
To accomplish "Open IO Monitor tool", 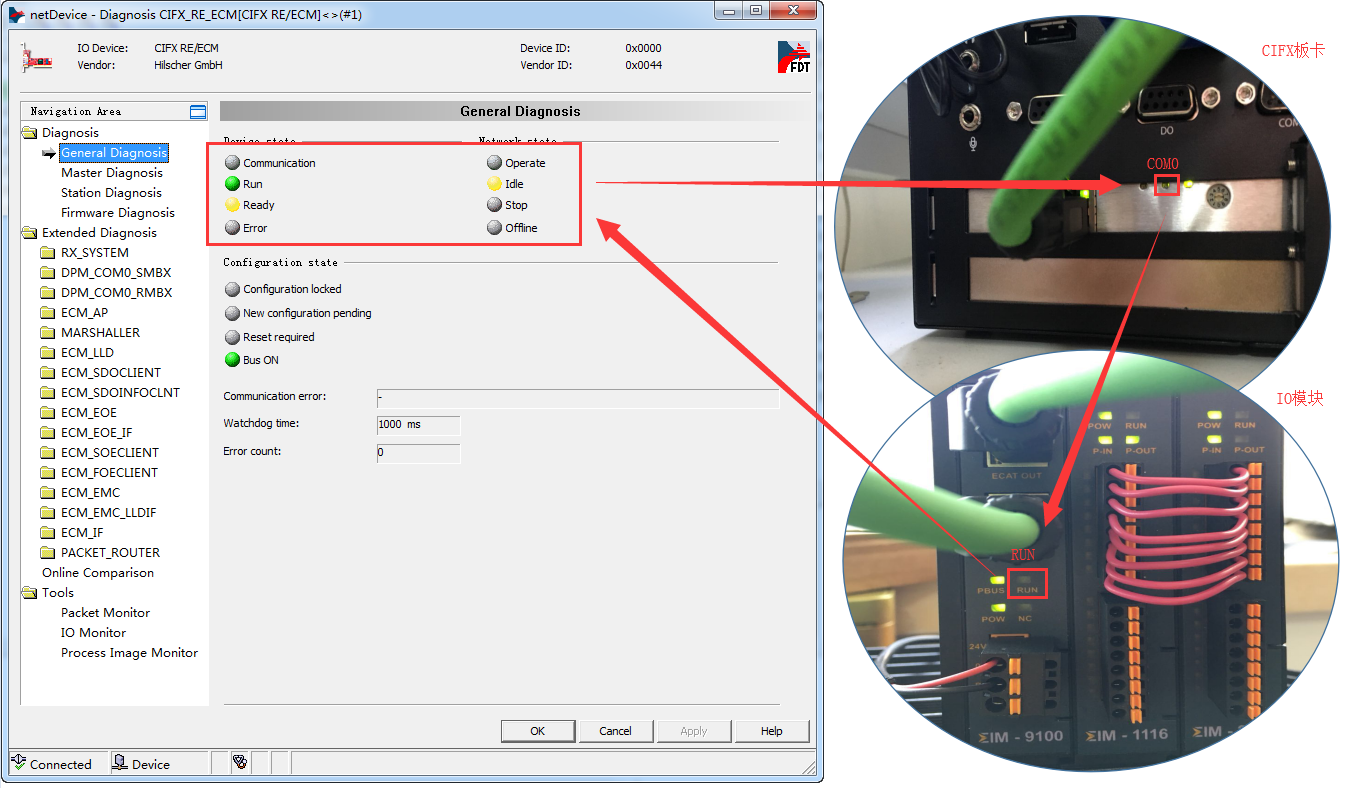I will click(93, 633).
